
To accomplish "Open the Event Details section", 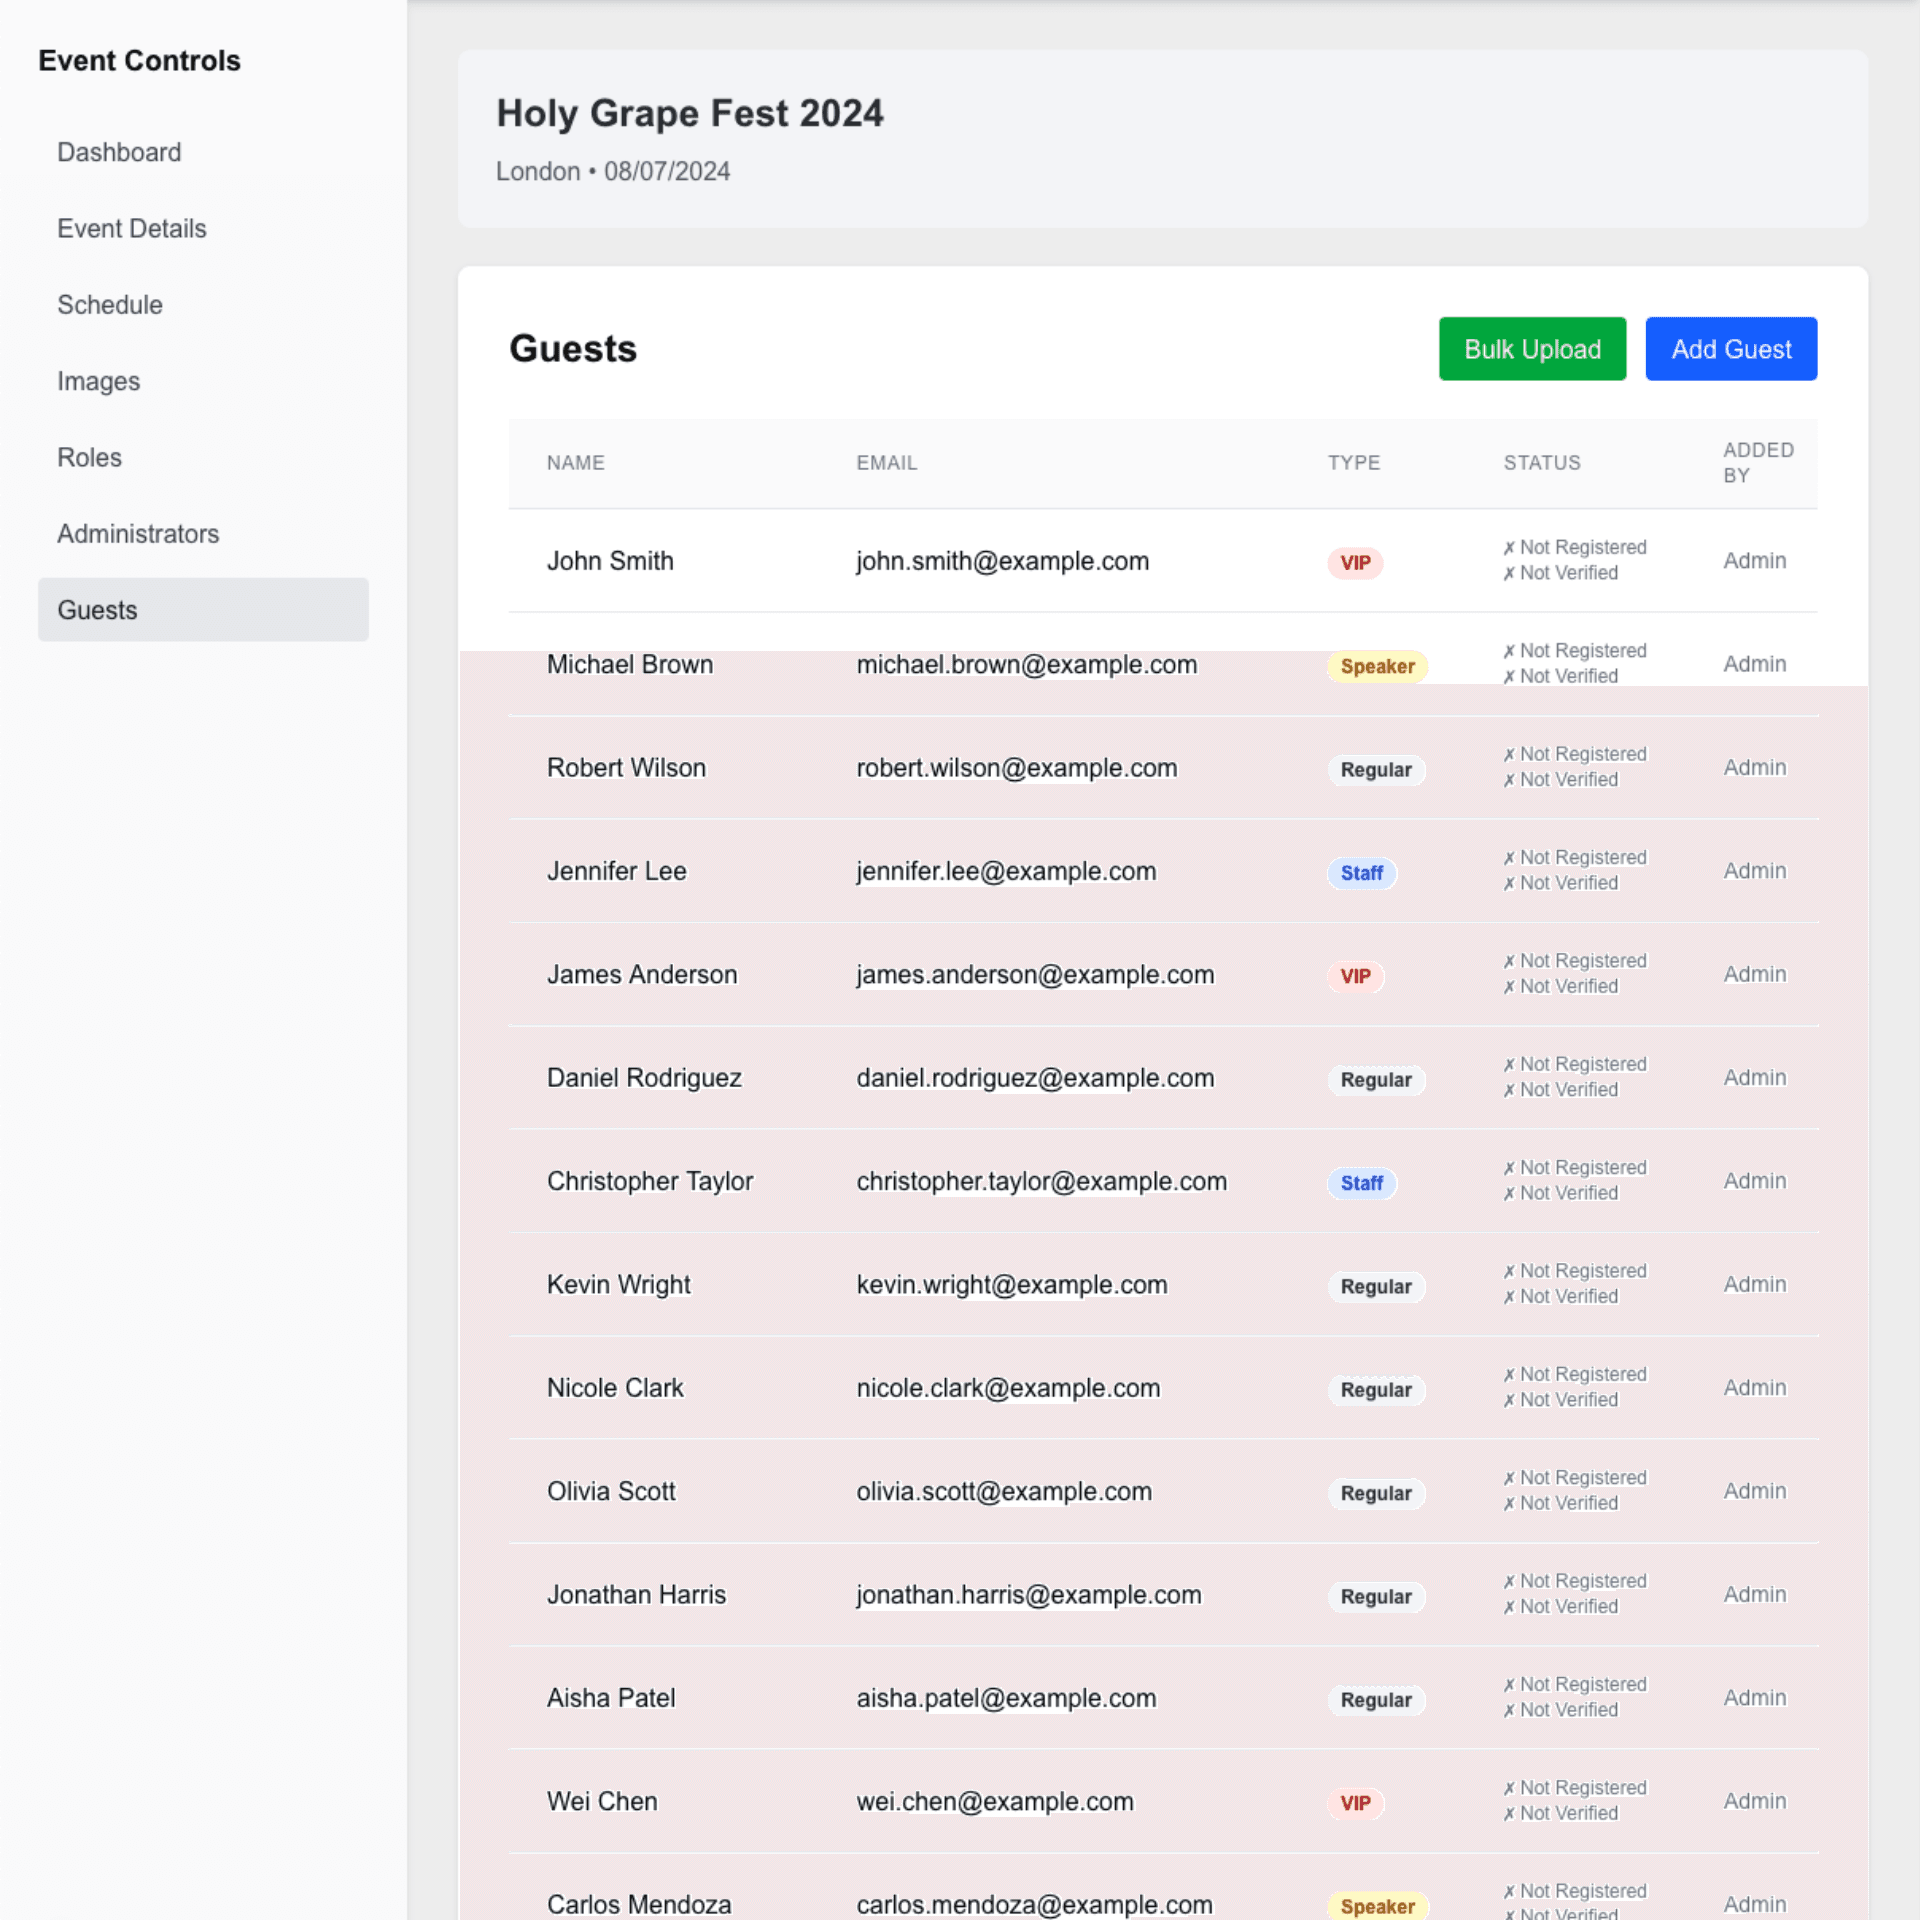I will [131, 229].
